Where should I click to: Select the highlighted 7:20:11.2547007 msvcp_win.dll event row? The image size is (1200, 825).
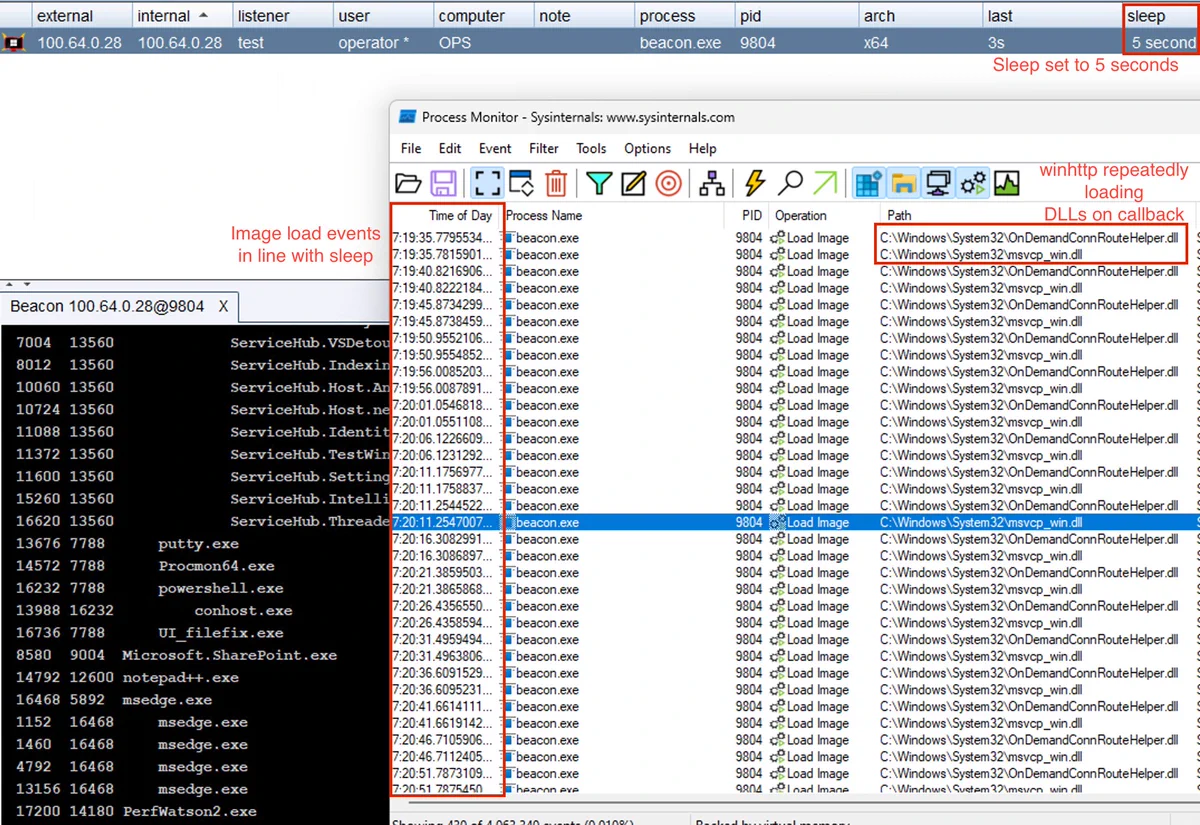[x=795, y=522]
